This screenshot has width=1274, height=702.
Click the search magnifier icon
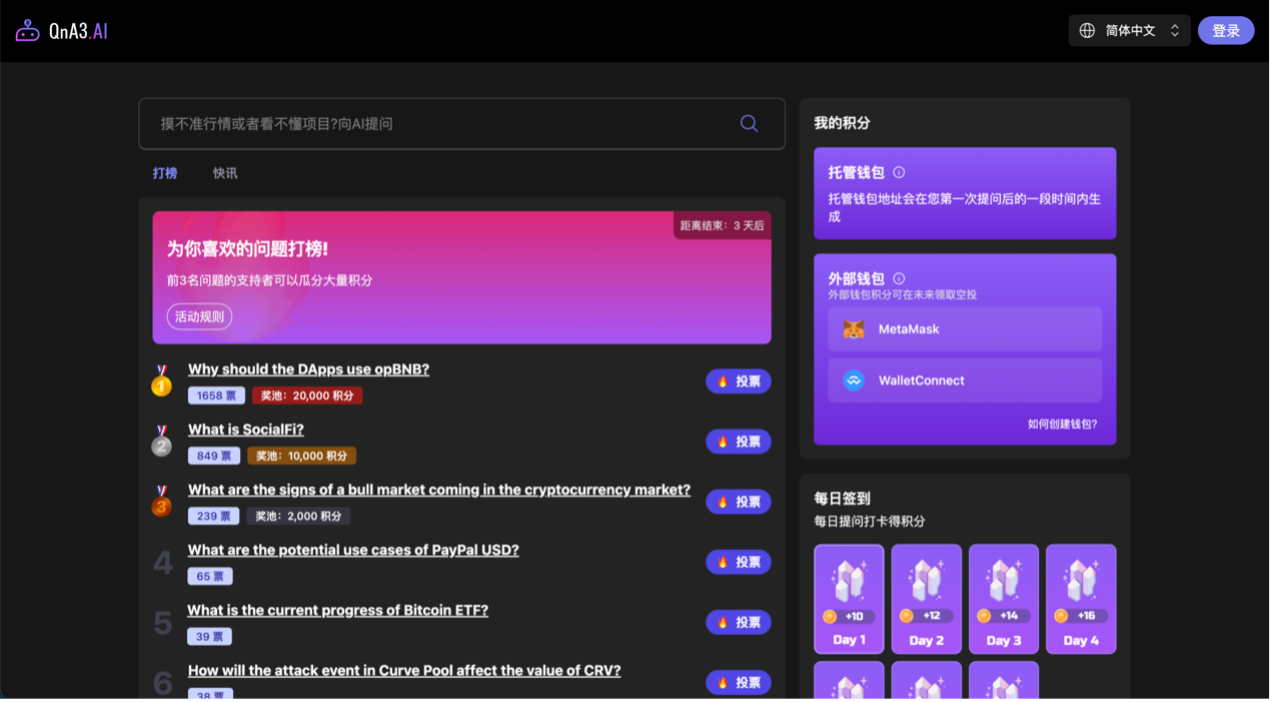pyautogui.click(x=748, y=124)
